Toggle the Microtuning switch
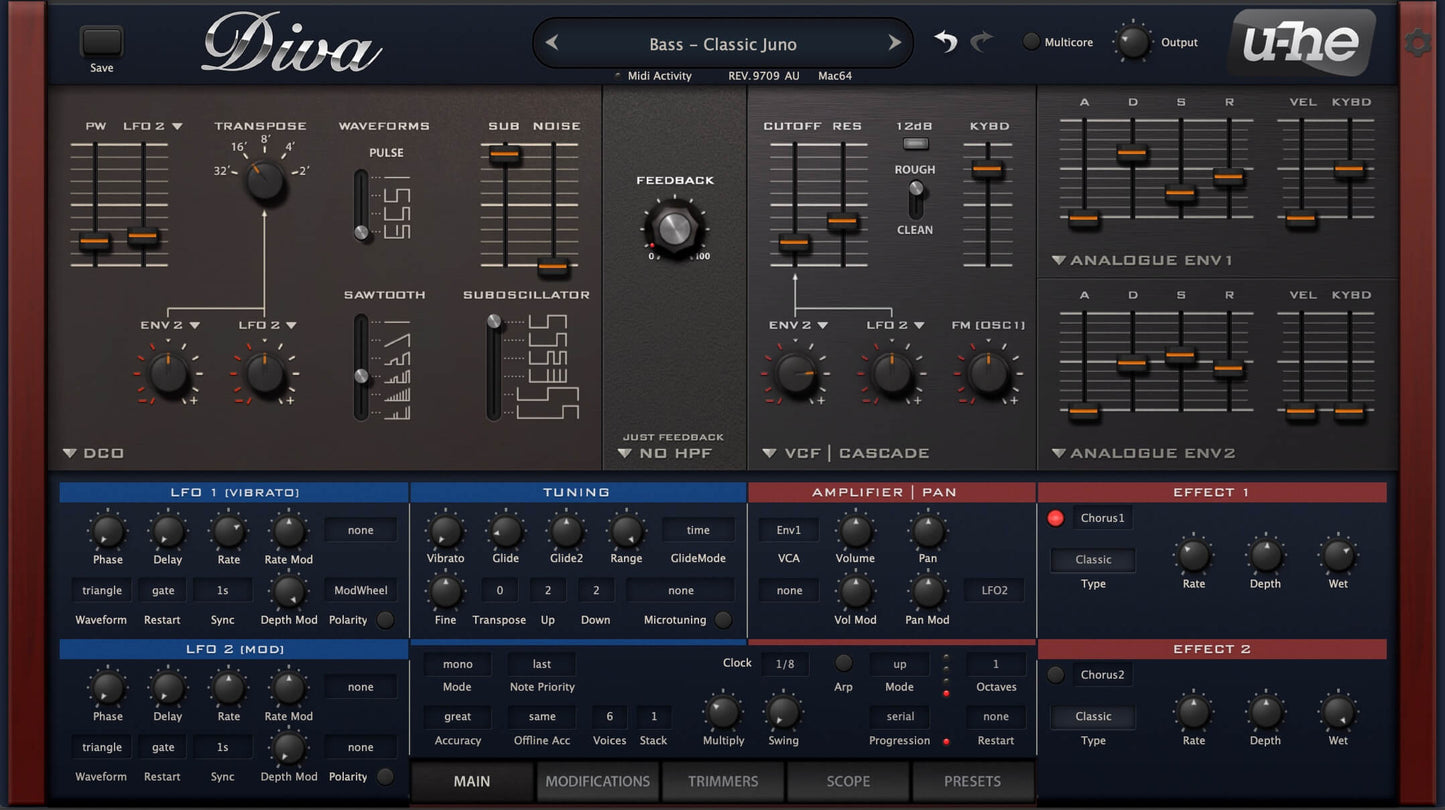Screen dimensions: 1445x810 click(723, 620)
